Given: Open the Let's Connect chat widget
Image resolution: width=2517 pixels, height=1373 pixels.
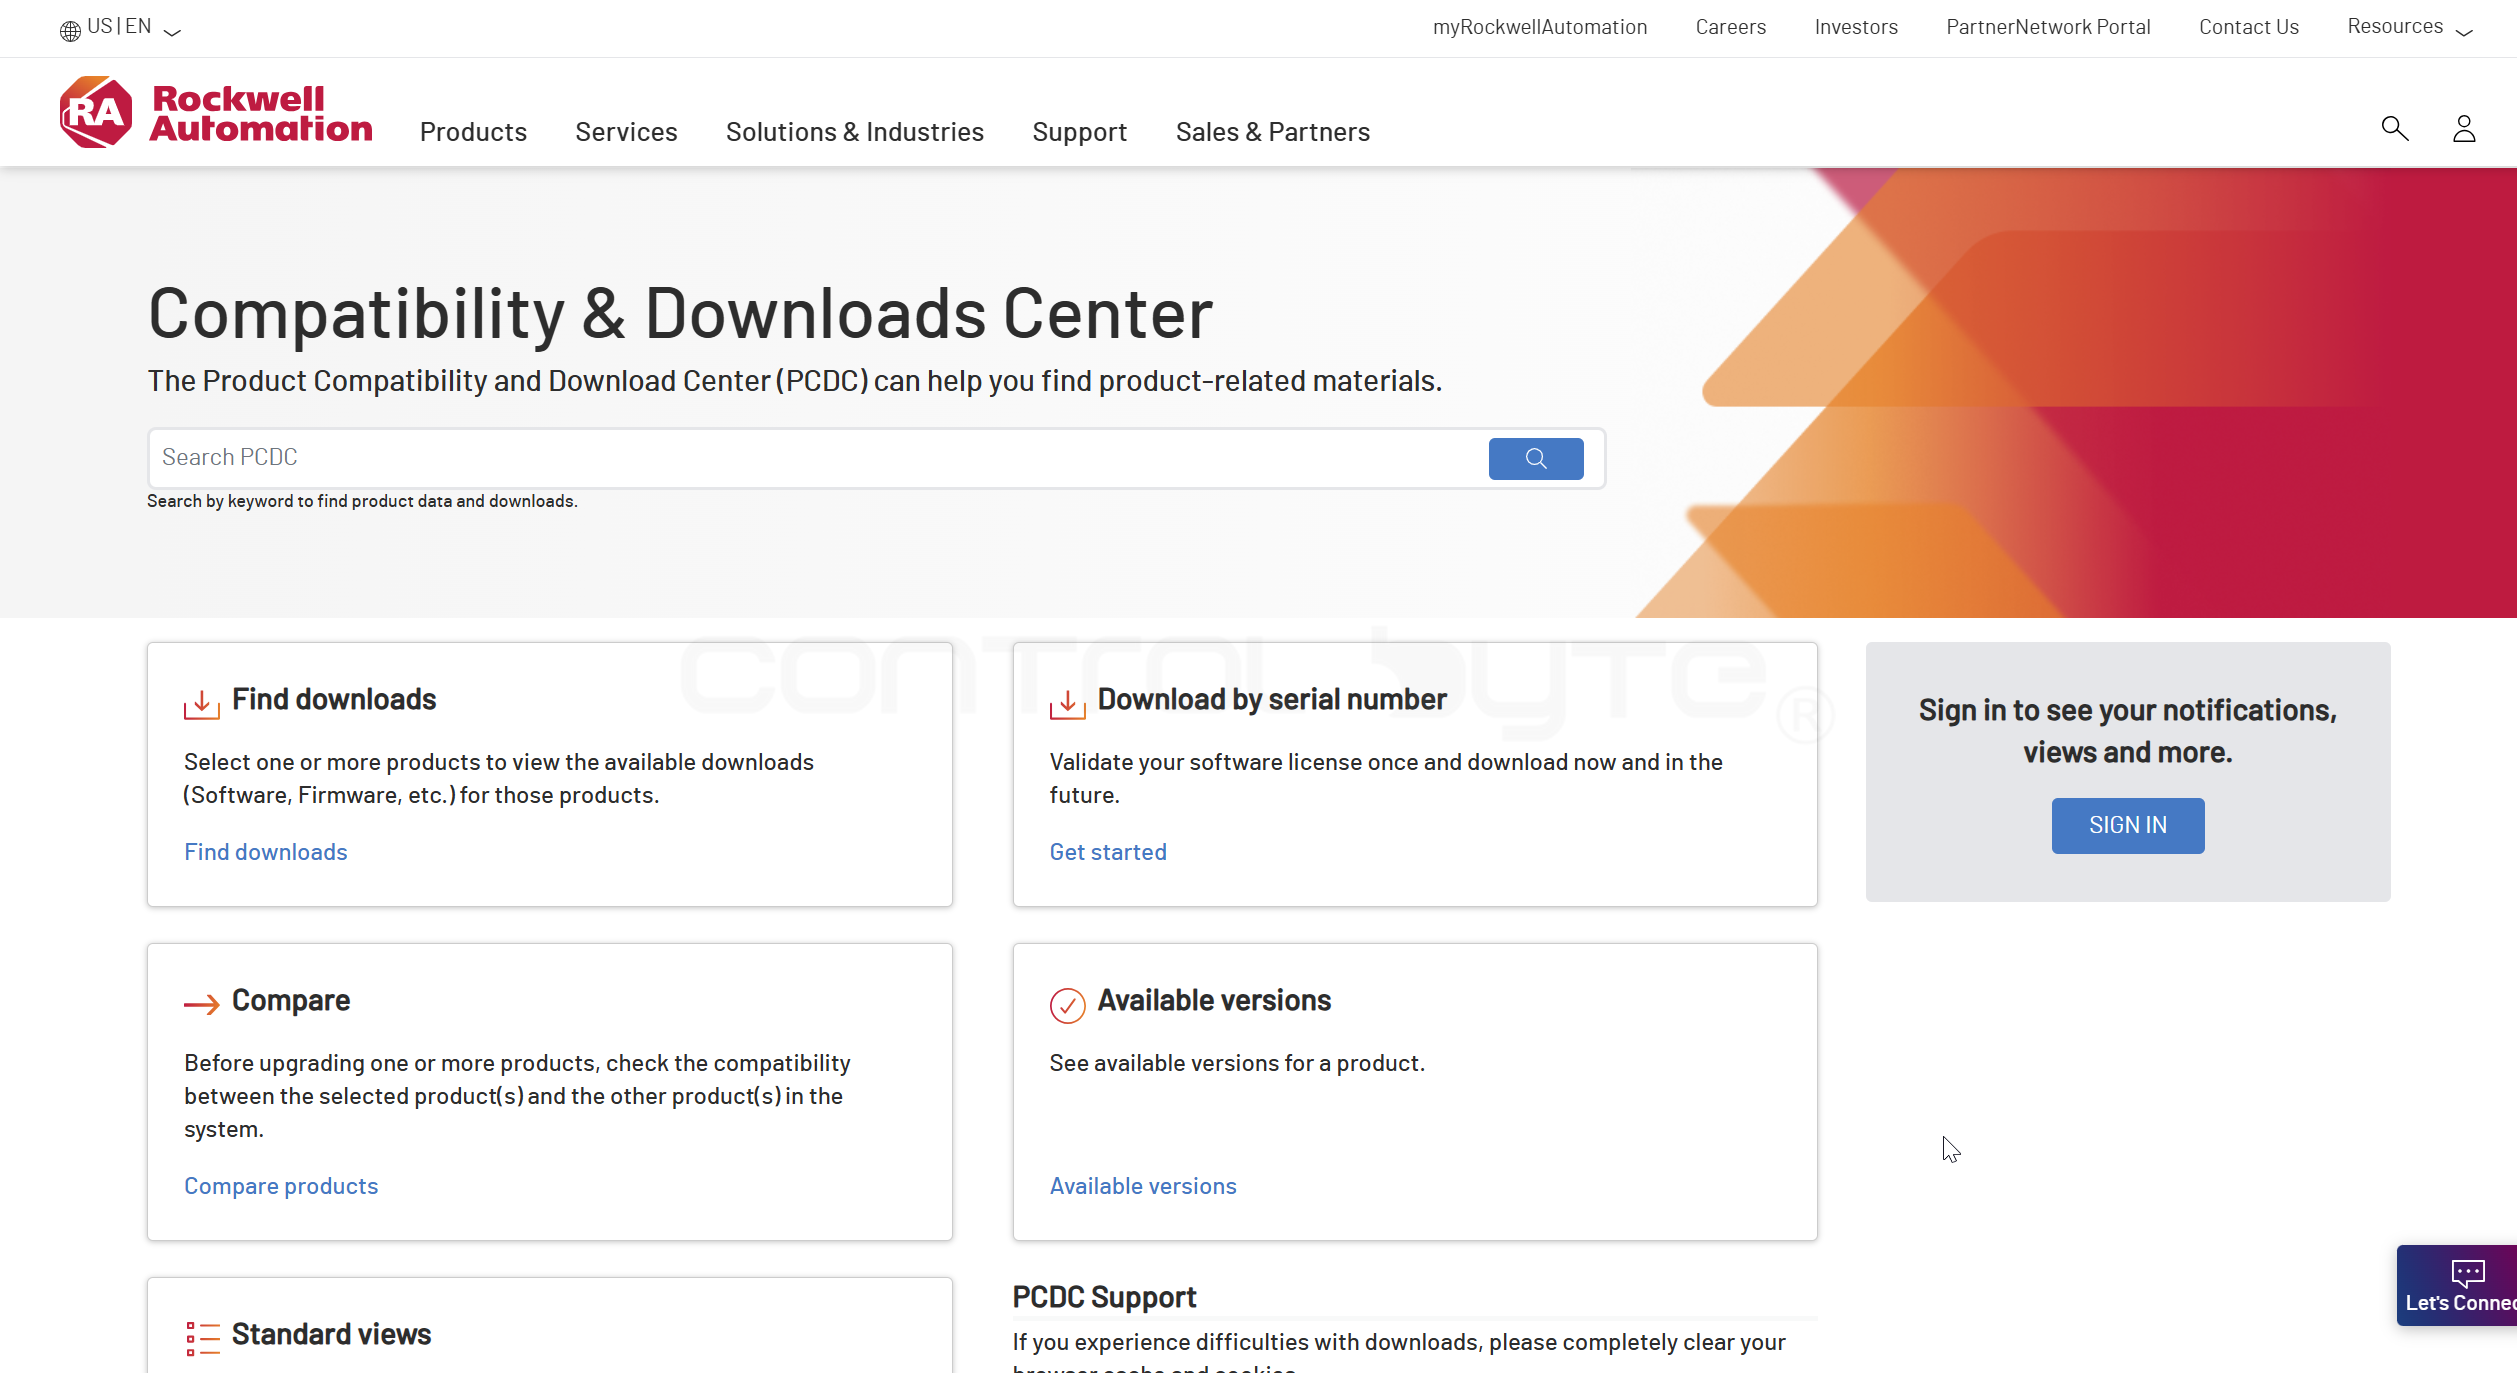Looking at the screenshot, I should (2457, 1285).
